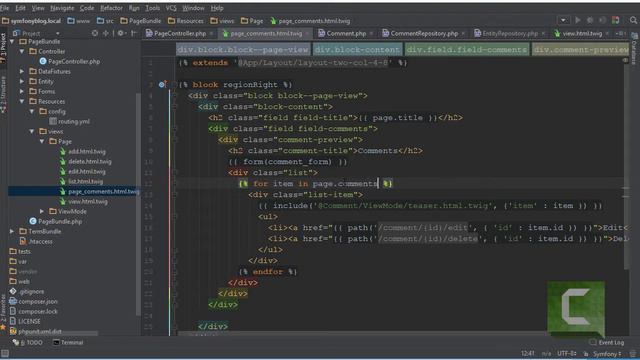Collapse the config folder
This screenshot has height=360, width=640.
[x=32, y=111]
